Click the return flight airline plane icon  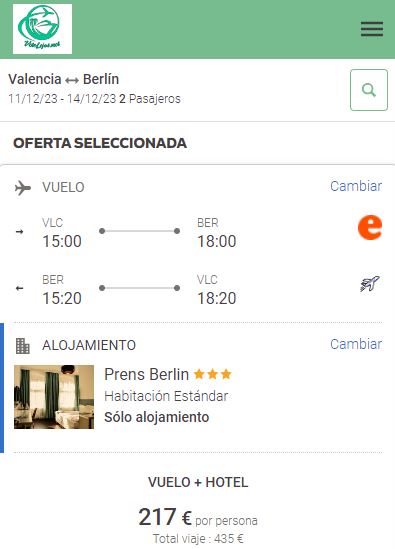370,284
